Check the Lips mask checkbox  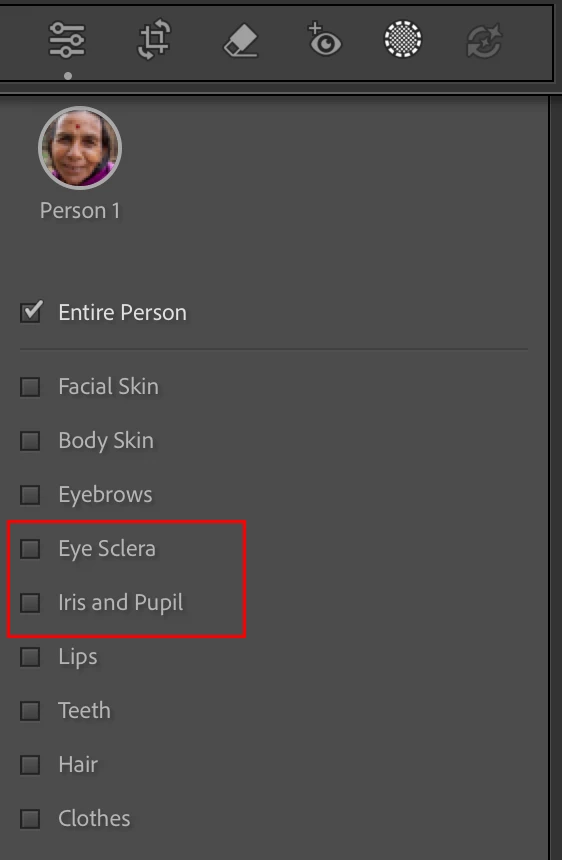tap(30, 657)
